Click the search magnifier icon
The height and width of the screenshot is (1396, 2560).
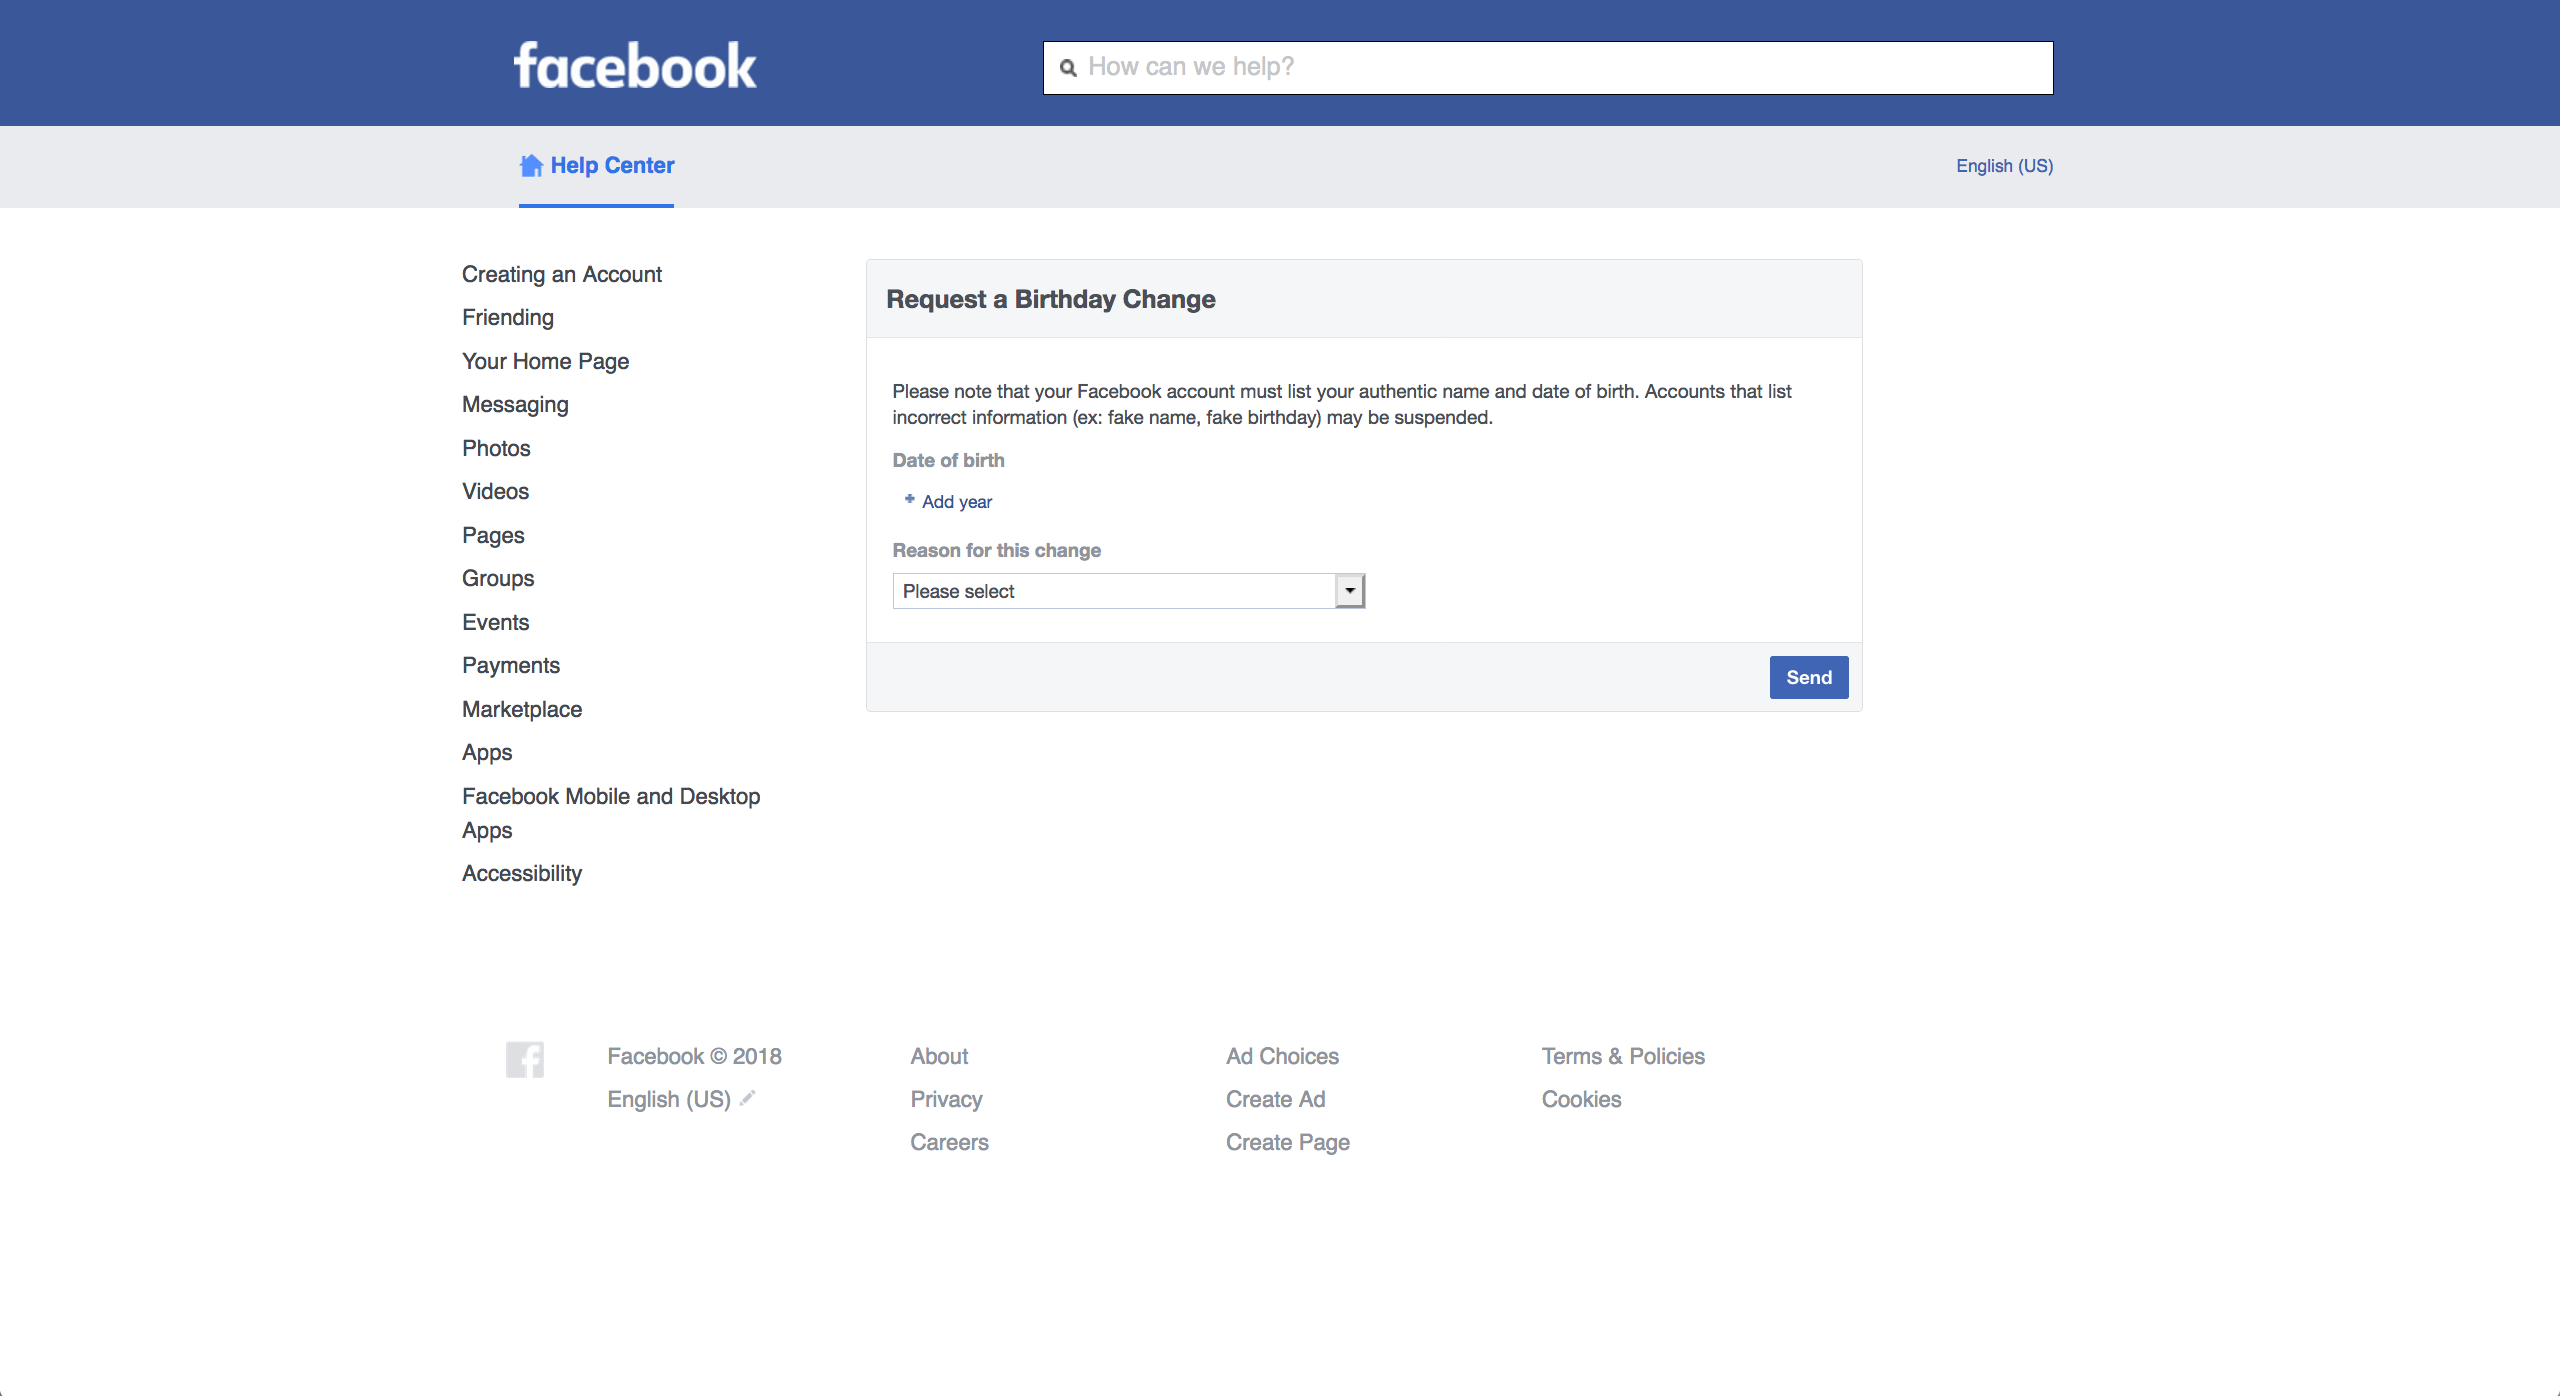click(x=1068, y=68)
